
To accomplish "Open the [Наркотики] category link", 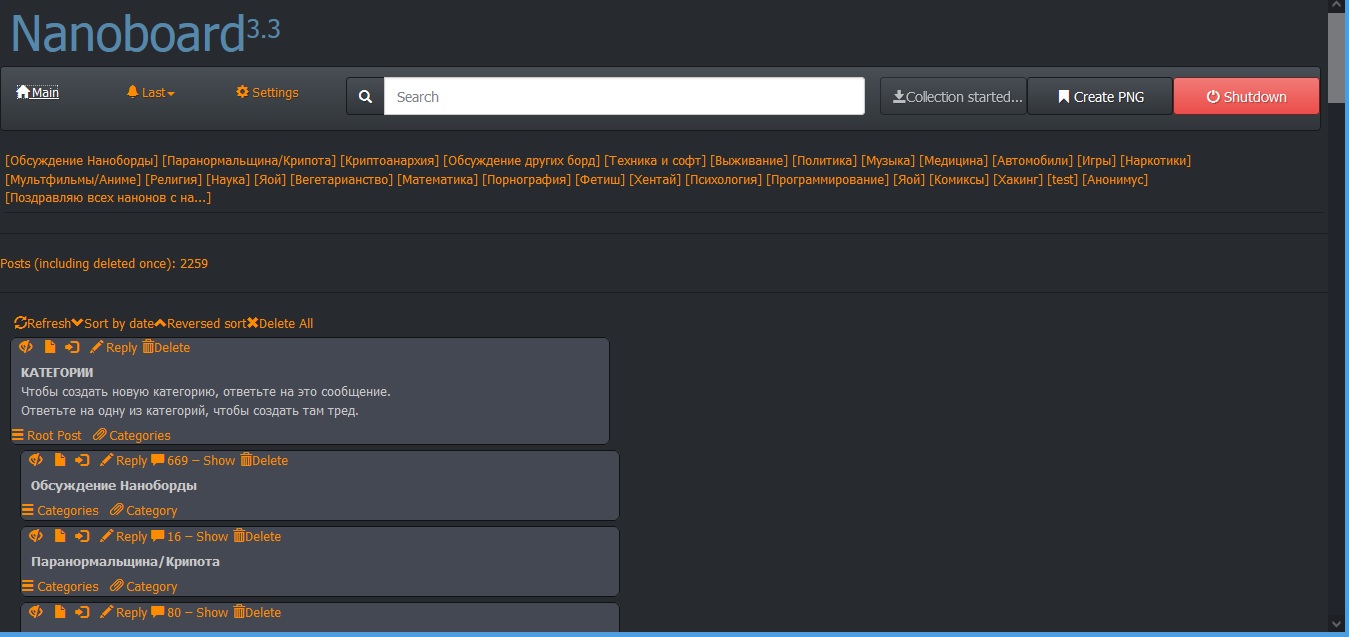I will (x=1156, y=160).
